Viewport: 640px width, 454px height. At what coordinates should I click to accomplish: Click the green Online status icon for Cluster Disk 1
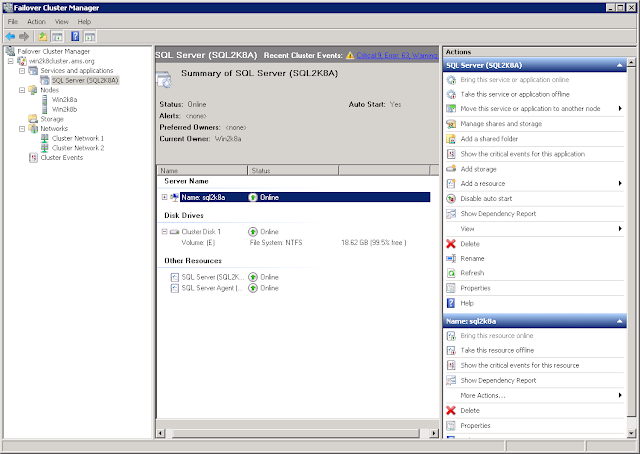[253, 232]
